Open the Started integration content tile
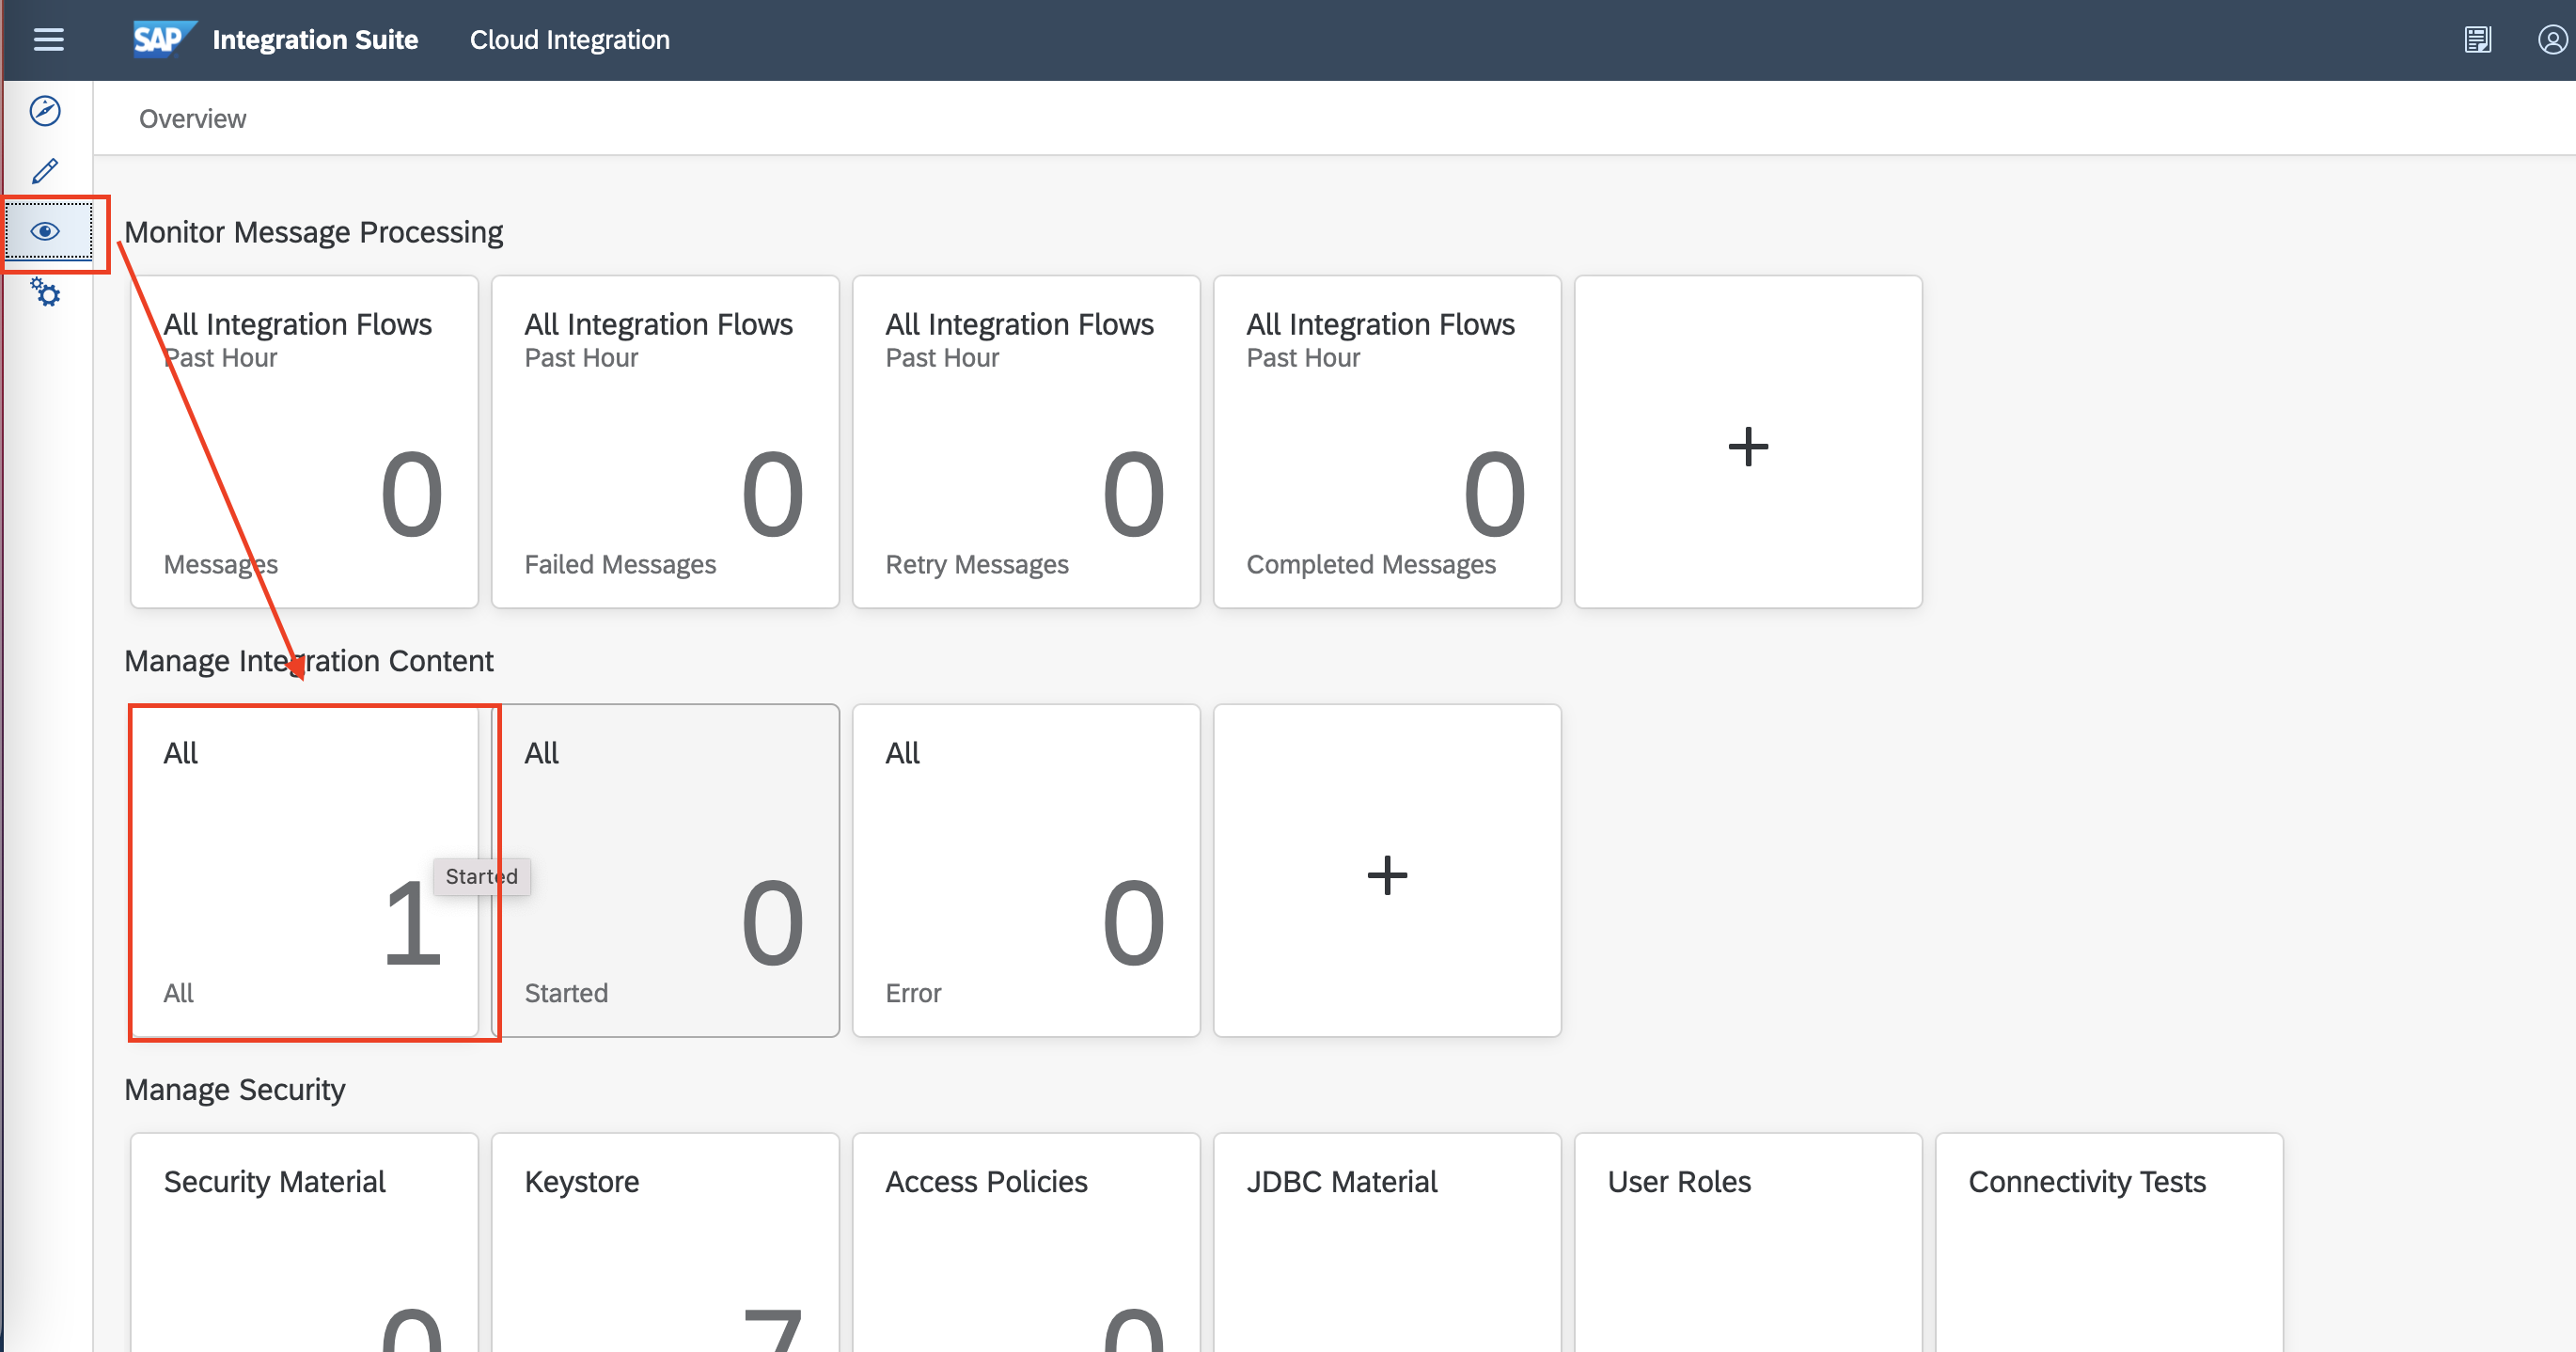Viewport: 2576px width, 1352px height. click(664, 871)
